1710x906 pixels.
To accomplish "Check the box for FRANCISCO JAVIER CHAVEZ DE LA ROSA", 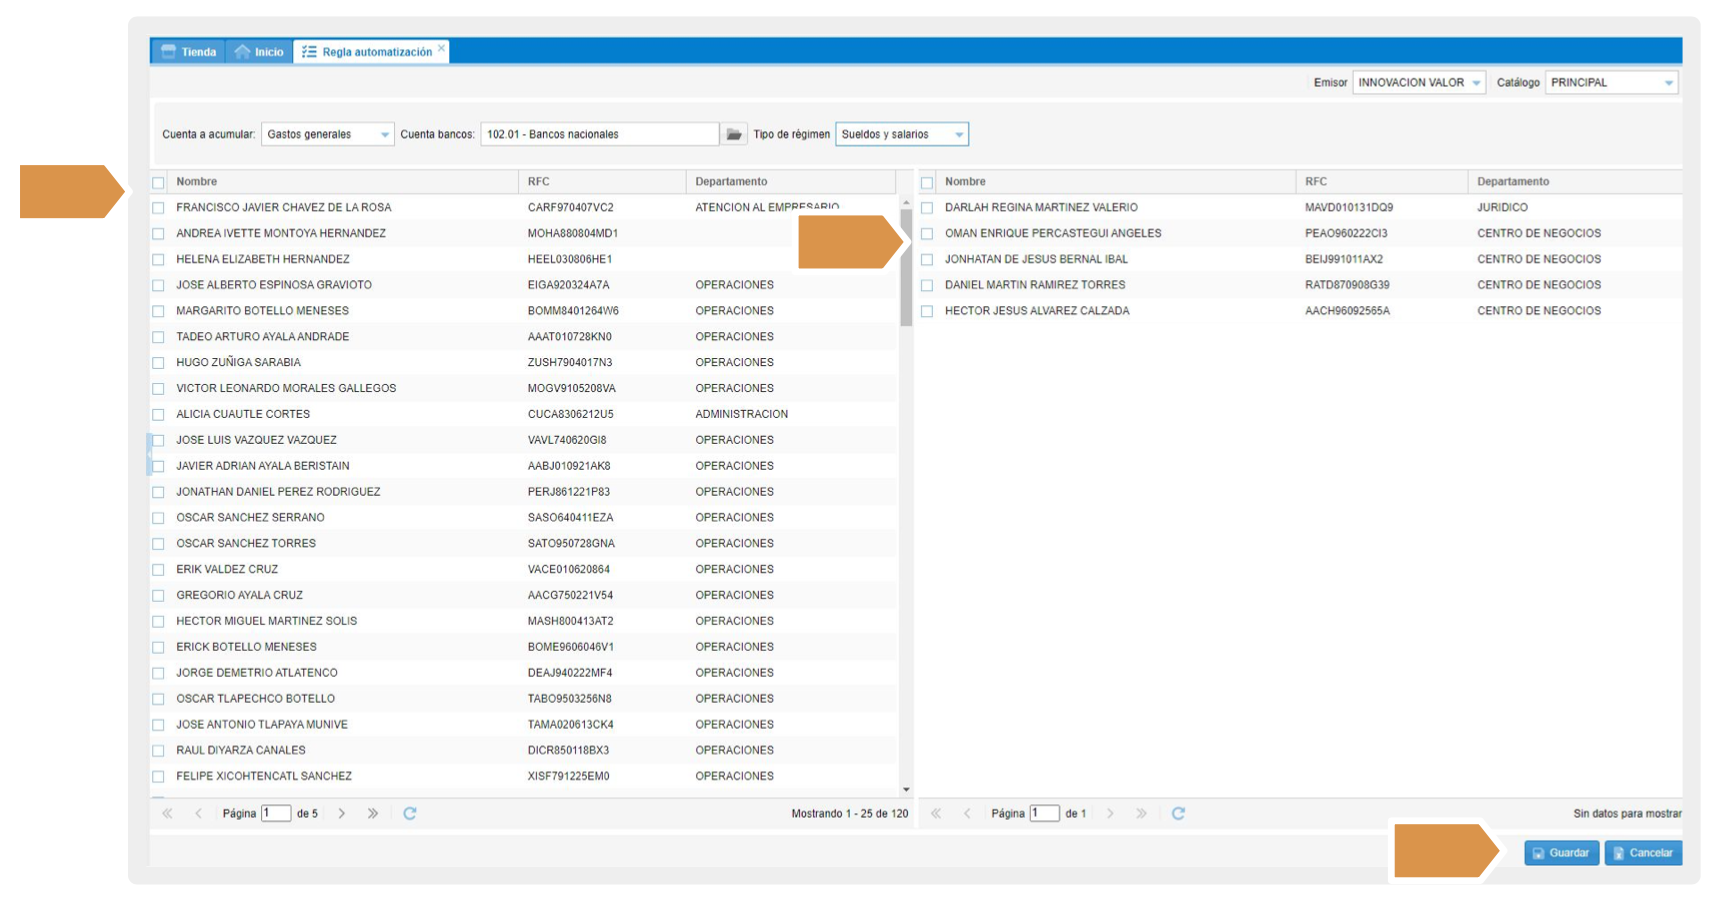I will tap(158, 208).
